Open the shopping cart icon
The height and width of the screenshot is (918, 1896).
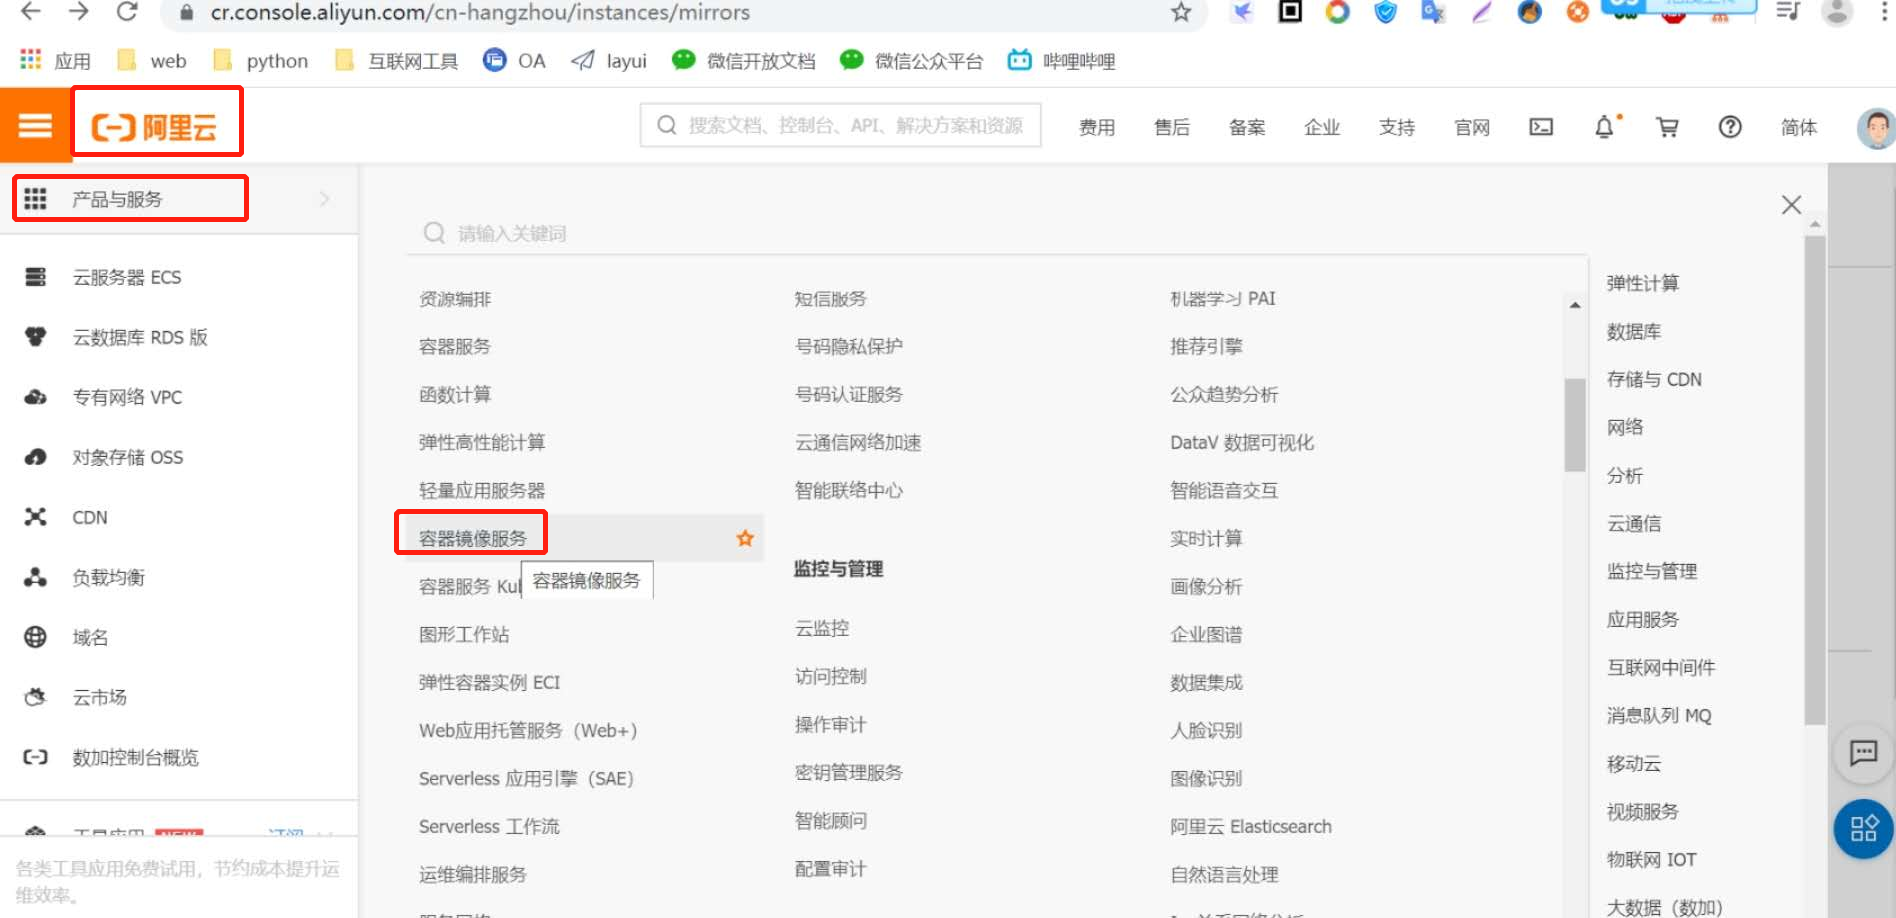1666,127
